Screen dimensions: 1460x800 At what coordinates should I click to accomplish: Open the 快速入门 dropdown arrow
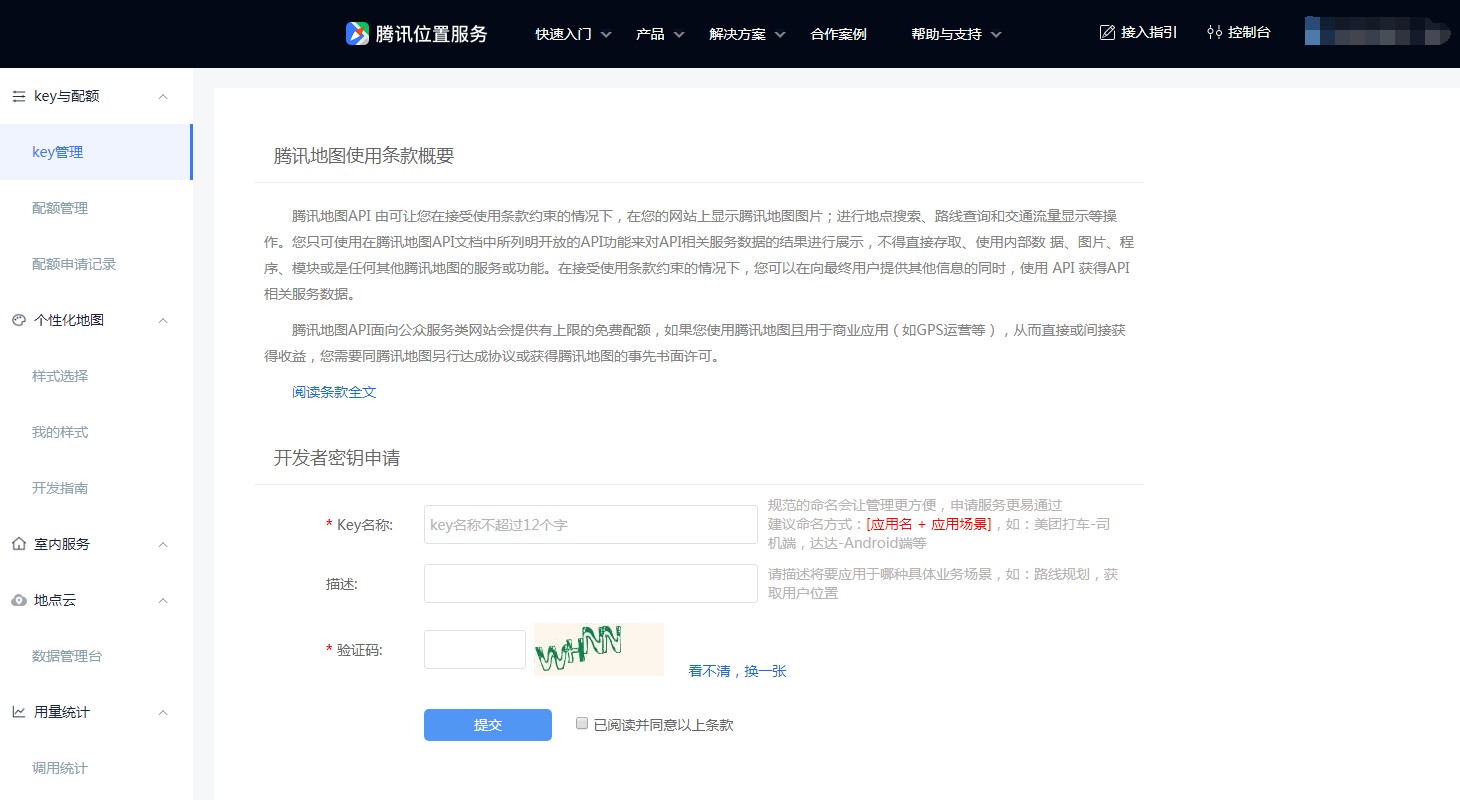point(606,34)
